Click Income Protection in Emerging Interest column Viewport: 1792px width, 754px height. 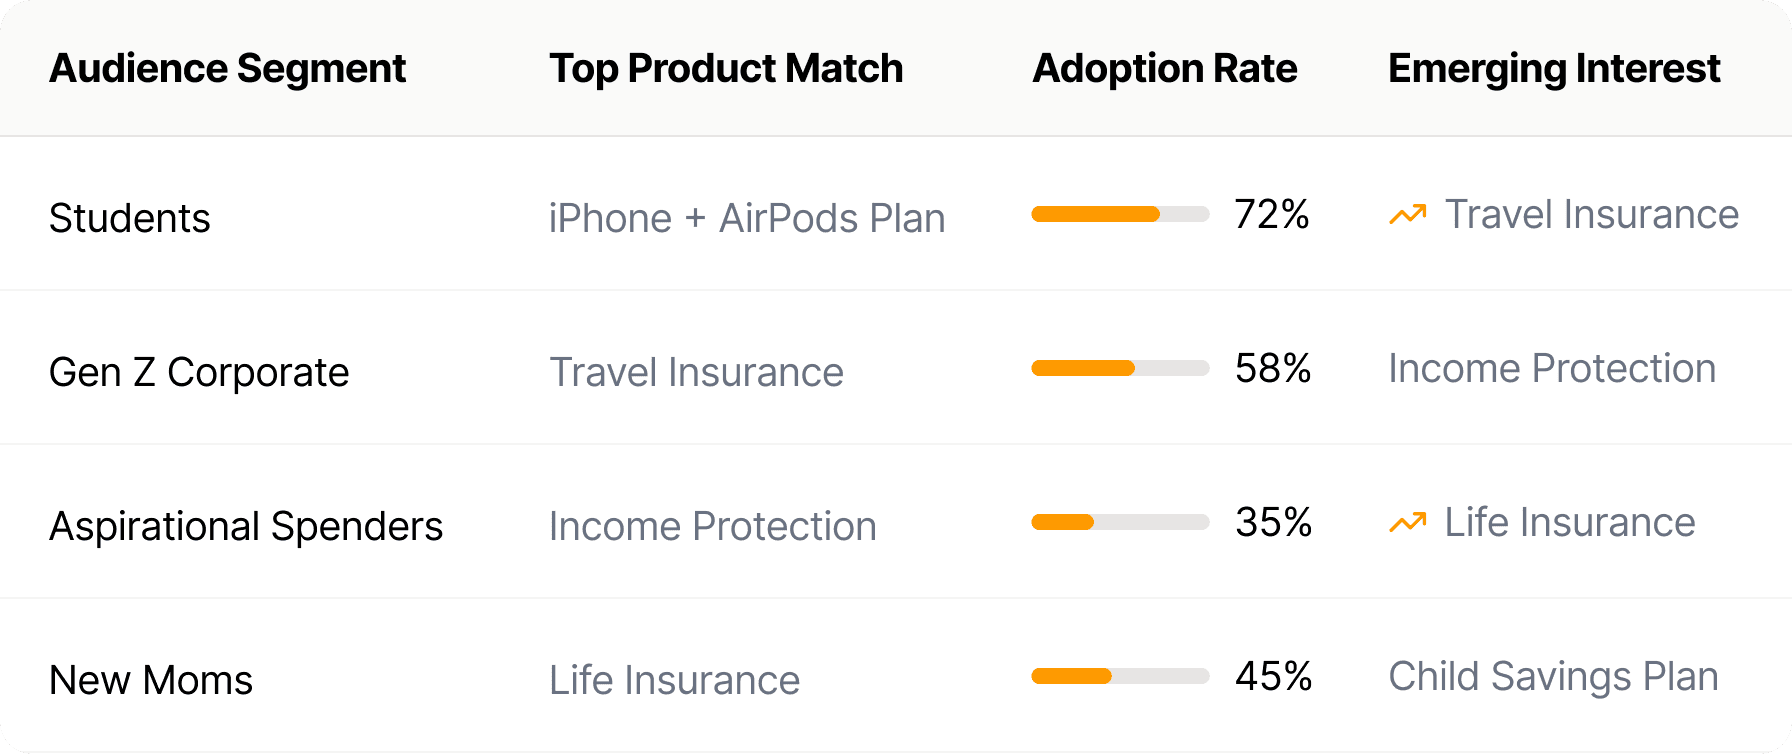point(1552,368)
